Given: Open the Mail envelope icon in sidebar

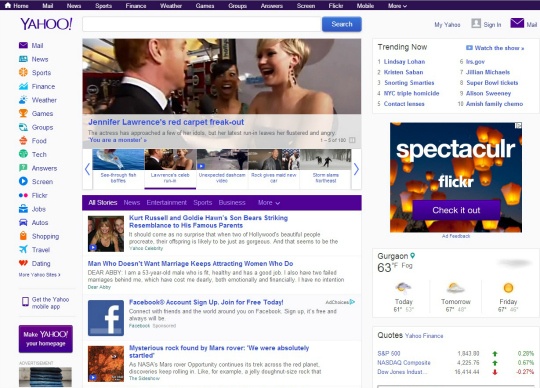Looking at the screenshot, I should 23,45.
